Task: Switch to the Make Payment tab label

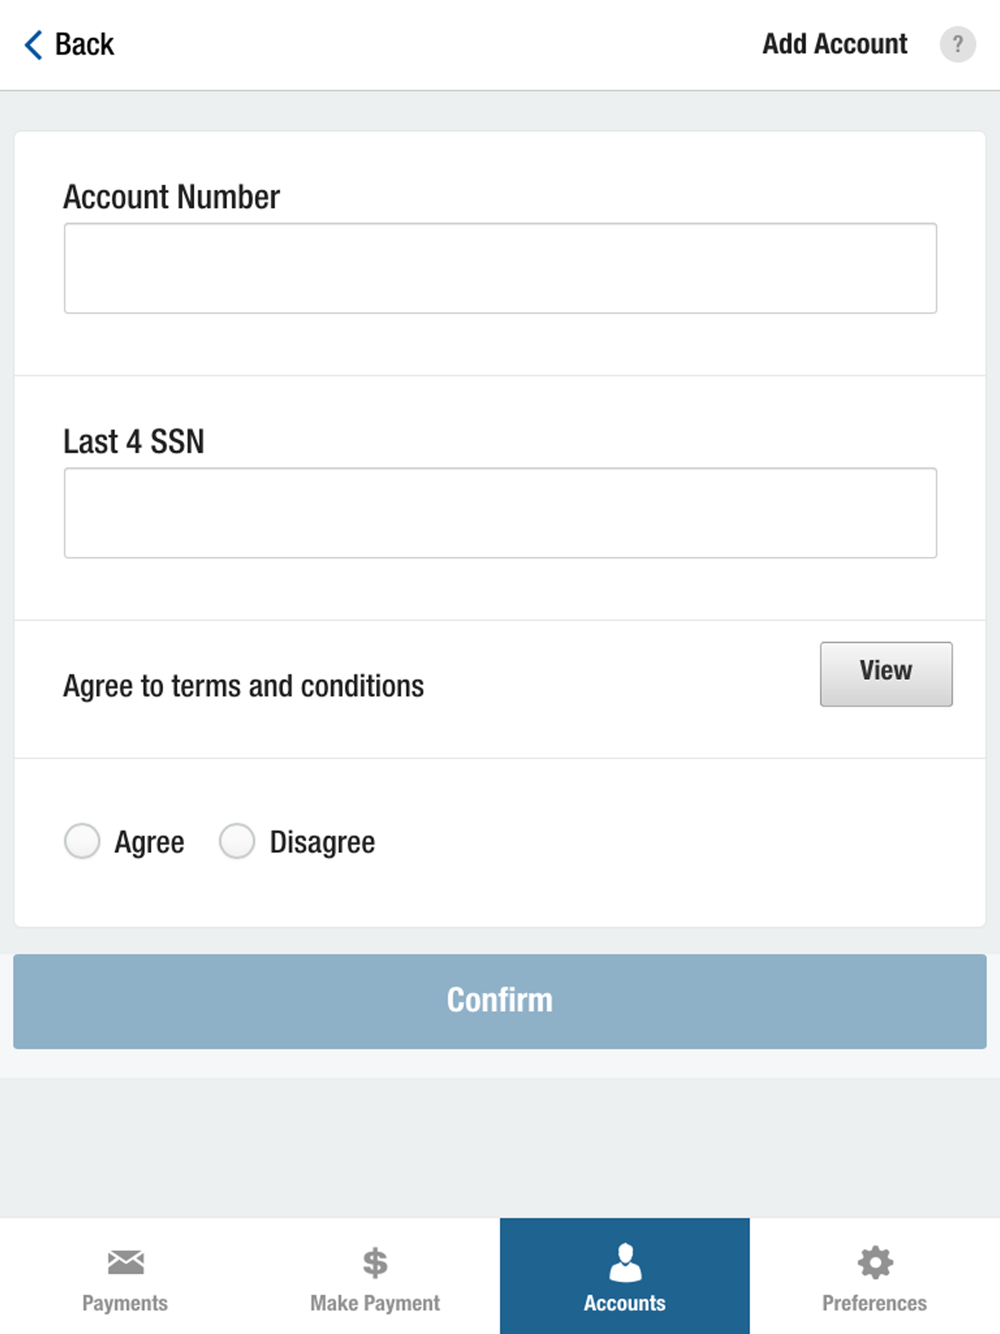Action: click(375, 1303)
